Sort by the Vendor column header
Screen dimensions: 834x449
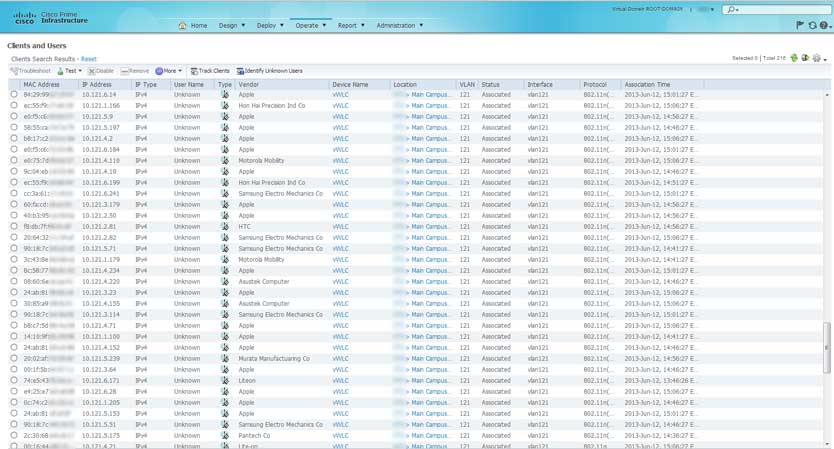click(248, 85)
